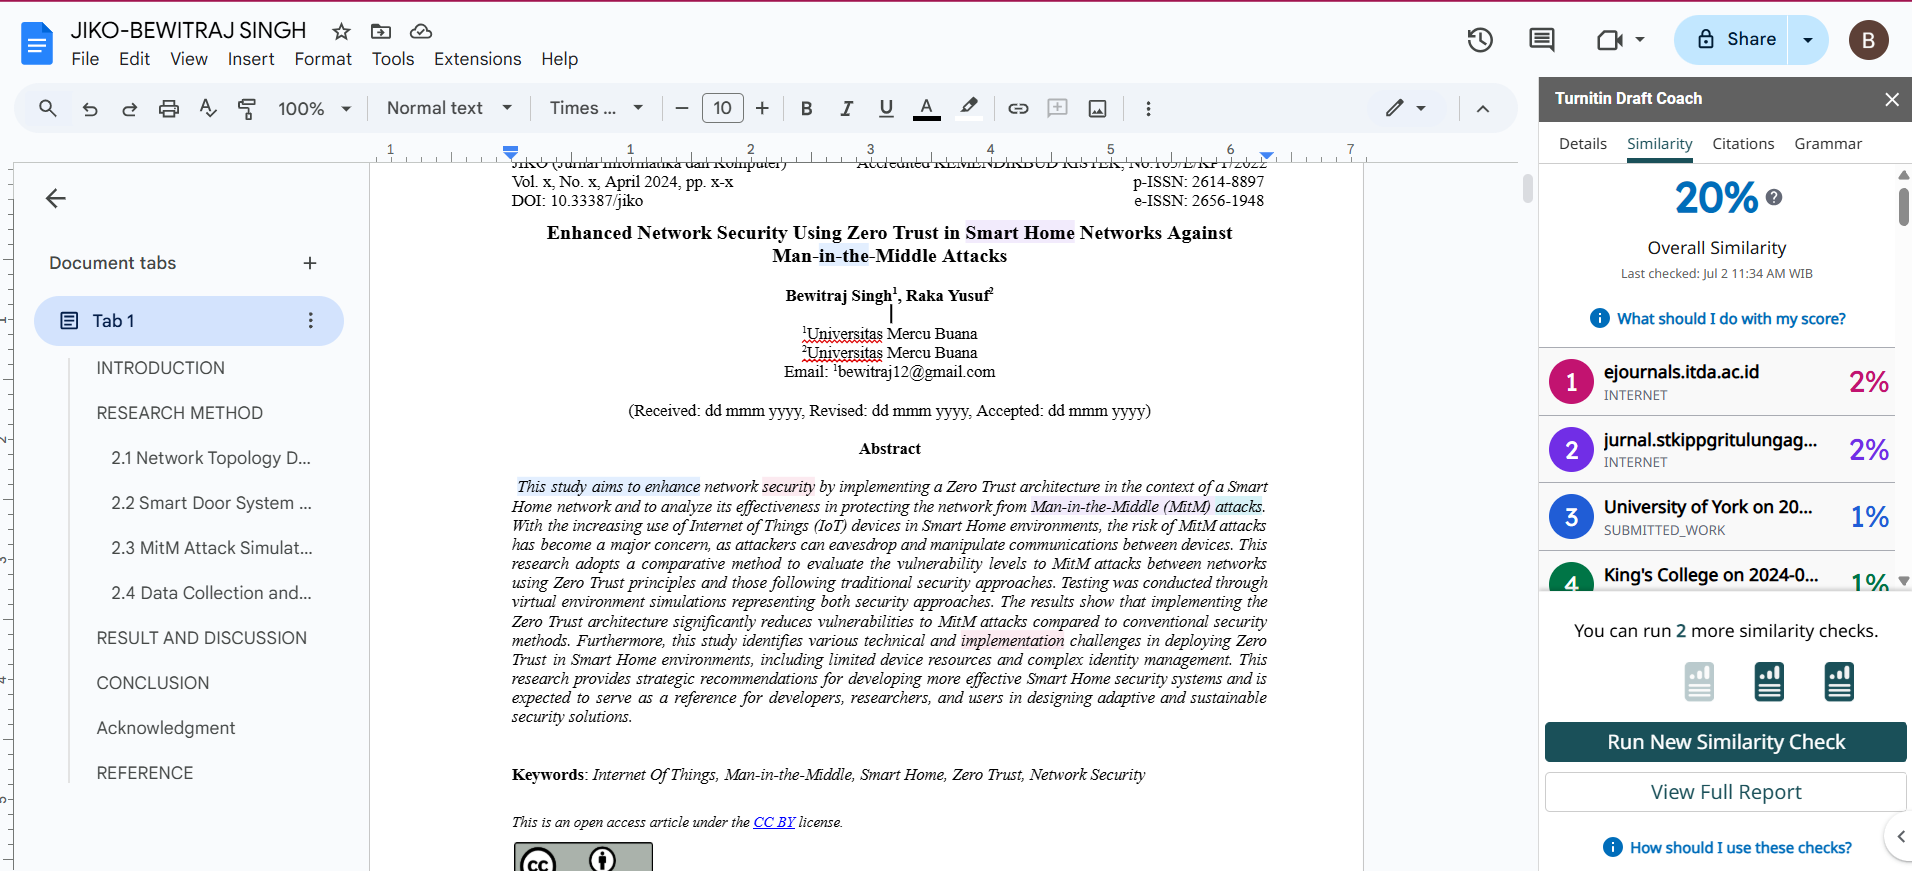Image resolution: width=1912 pixels, height=871 pixels.
Task: Open the Tools menu
Action: pyautogui.click(x=393, y=59)
